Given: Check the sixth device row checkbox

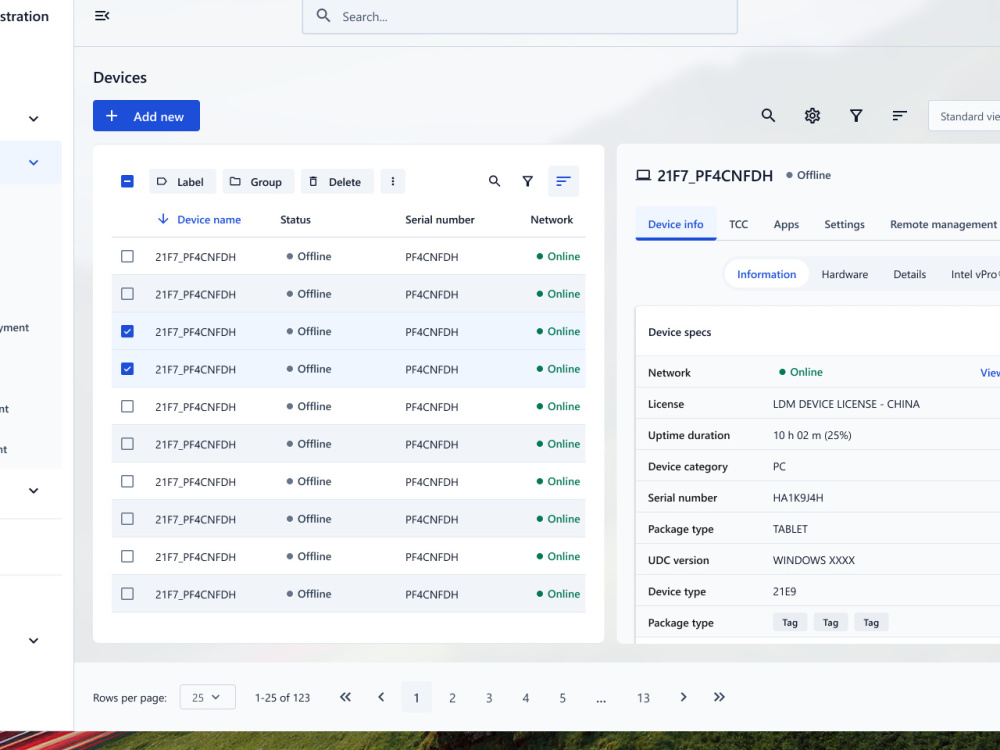Looking at the screenshot, I should (127, 444).
